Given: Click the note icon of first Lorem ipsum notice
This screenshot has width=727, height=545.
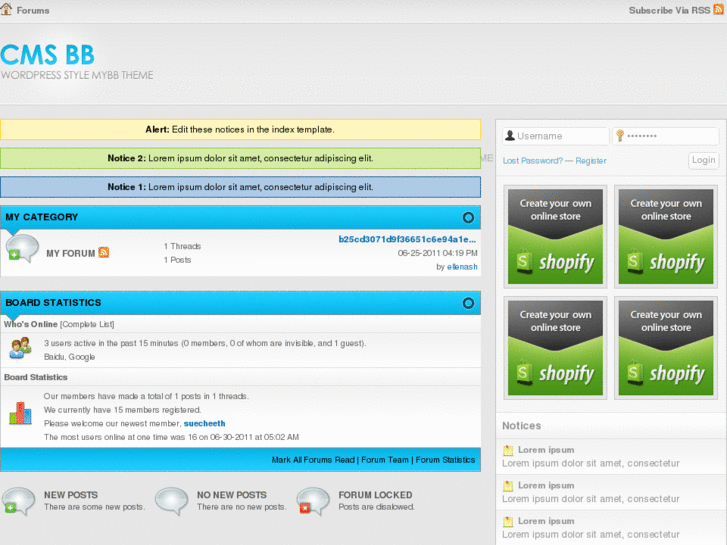Looking at the screenshot, I should click(x=508, y=450).
